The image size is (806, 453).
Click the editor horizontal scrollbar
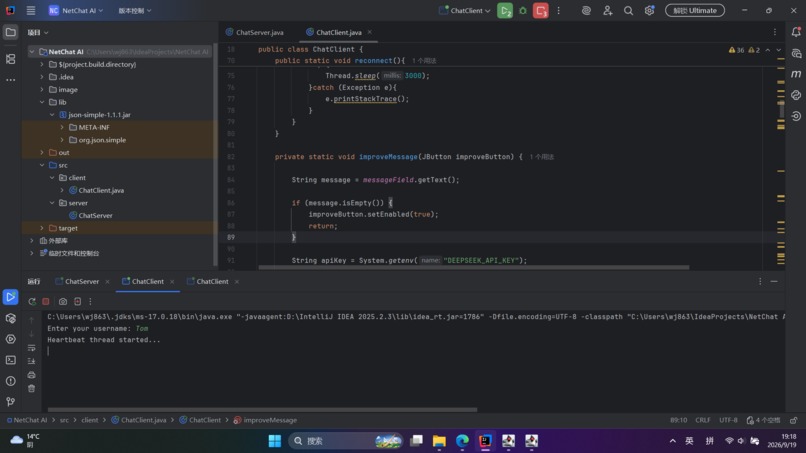pyautogui.click(x=473, y=267)
